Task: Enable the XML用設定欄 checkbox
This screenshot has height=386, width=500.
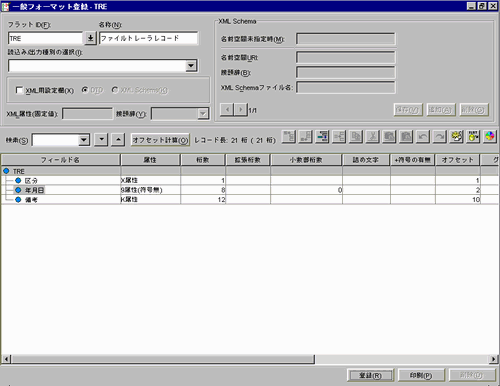Action: click(19, 90)
